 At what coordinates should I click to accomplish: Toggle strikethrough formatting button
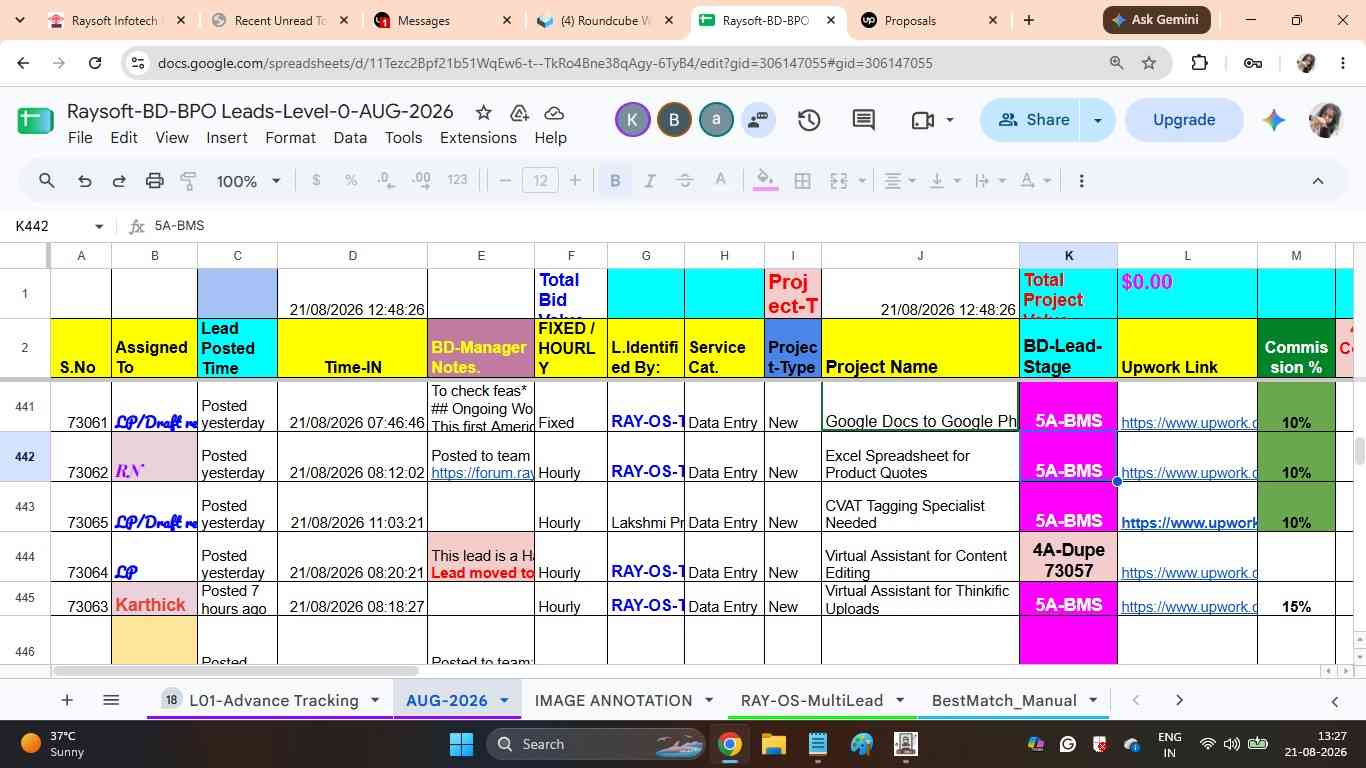point(685,181)
